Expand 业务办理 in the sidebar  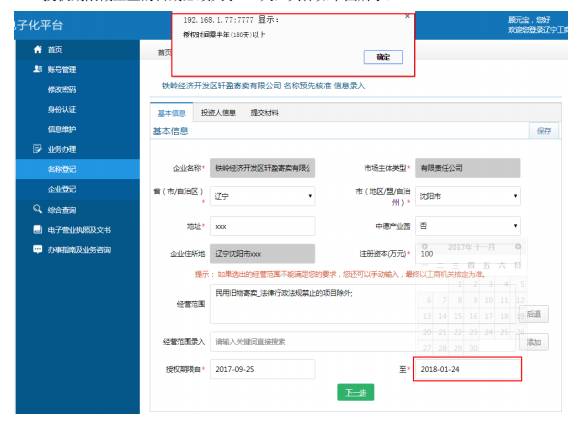62,149
